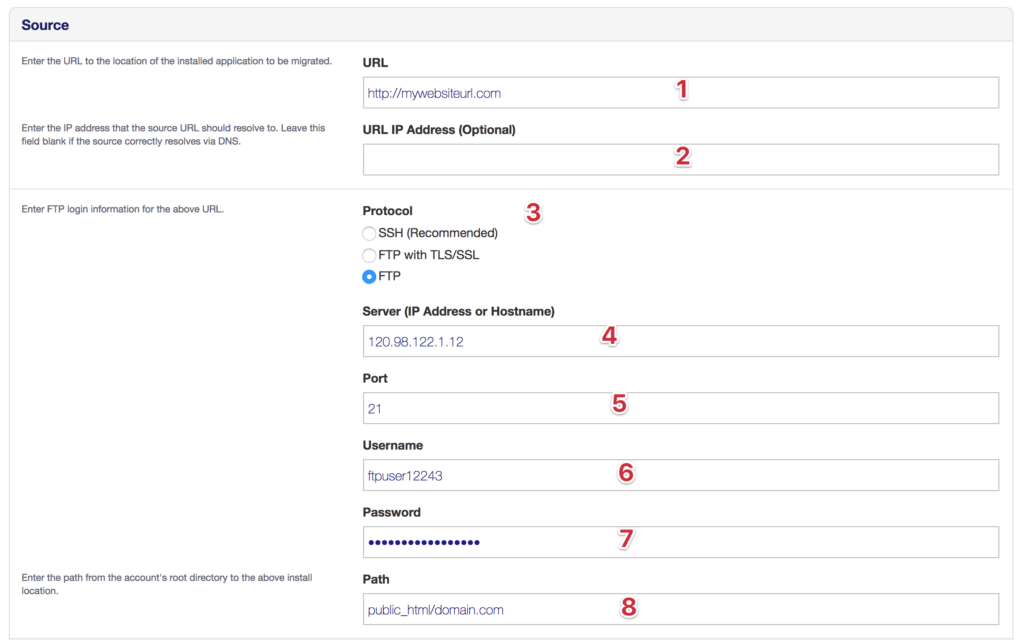Click the red number 1 annotation
Image resolution: width=1024 pixels, height=640 pixels.
click(x=682, y=90)
